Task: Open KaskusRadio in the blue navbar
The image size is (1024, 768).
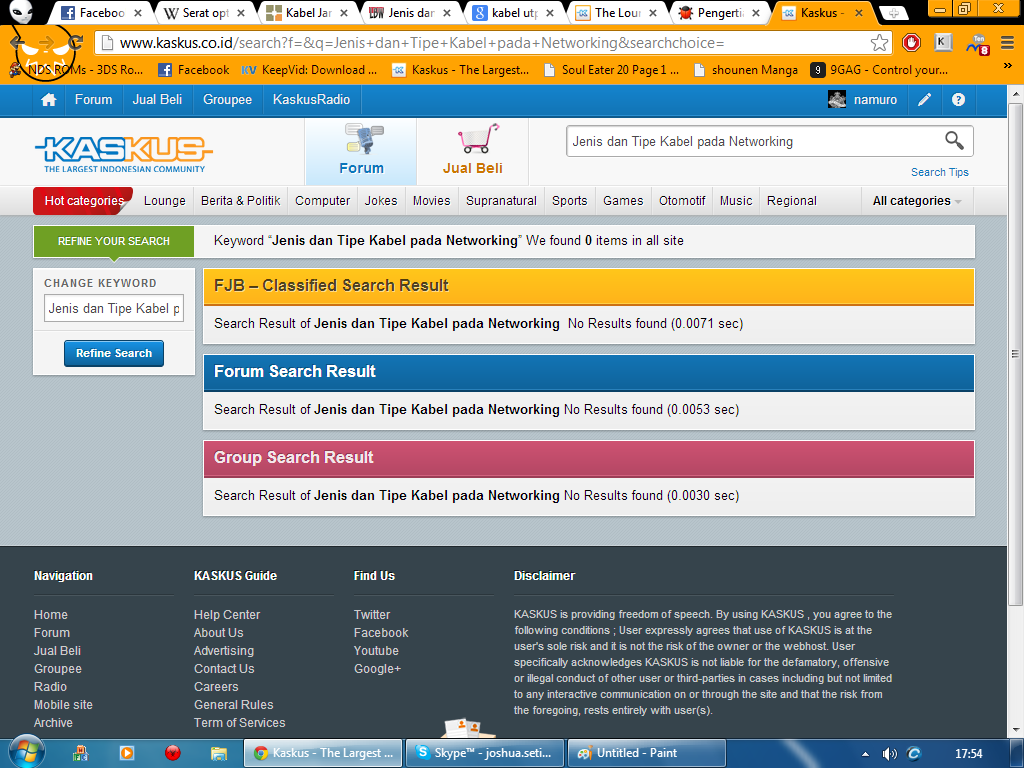Action: (x=312, y=100)
